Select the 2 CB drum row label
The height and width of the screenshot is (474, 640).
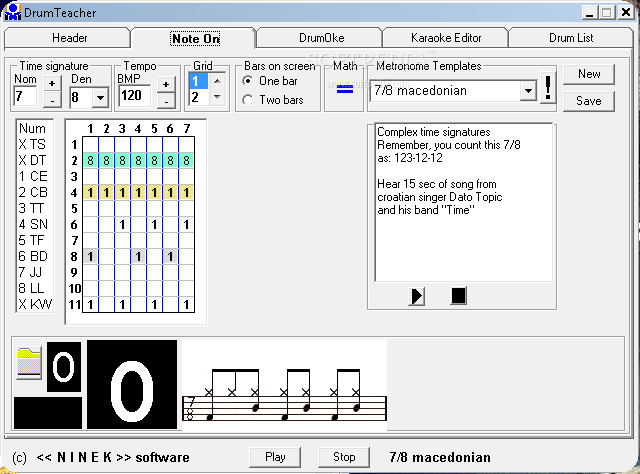coord(33,192)
